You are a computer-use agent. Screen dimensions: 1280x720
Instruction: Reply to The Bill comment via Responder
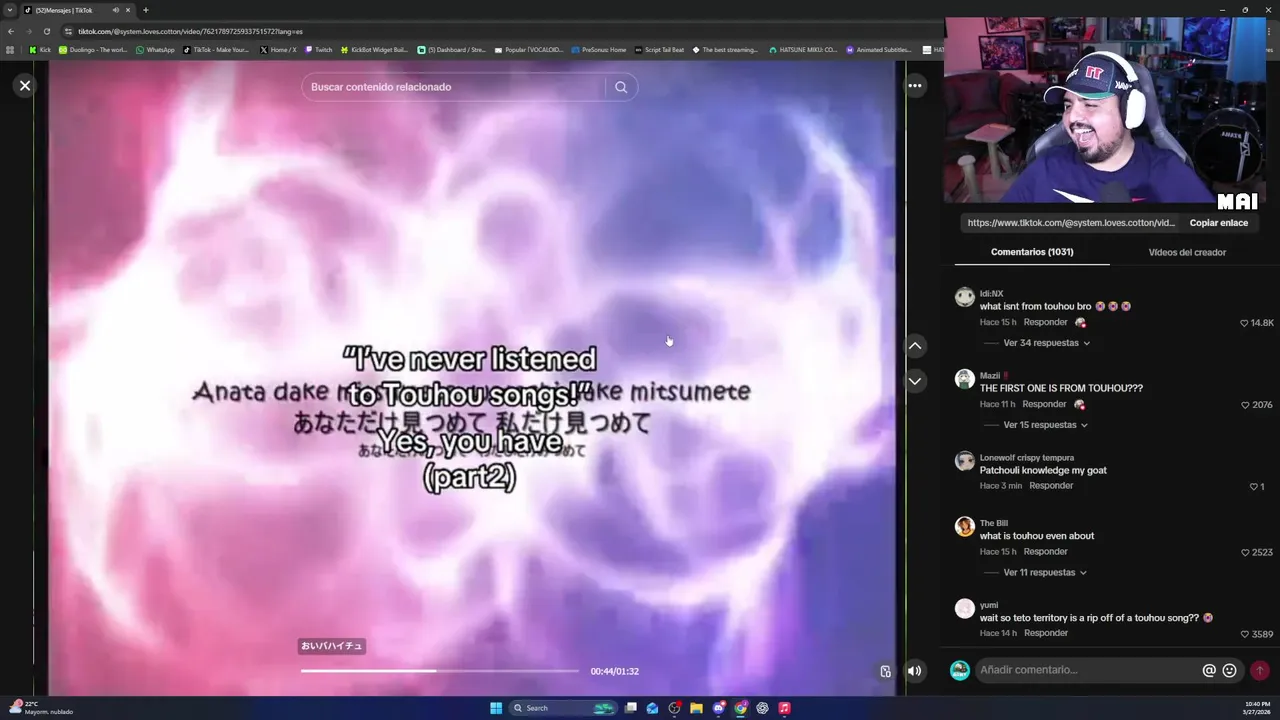pos(1046,552)
